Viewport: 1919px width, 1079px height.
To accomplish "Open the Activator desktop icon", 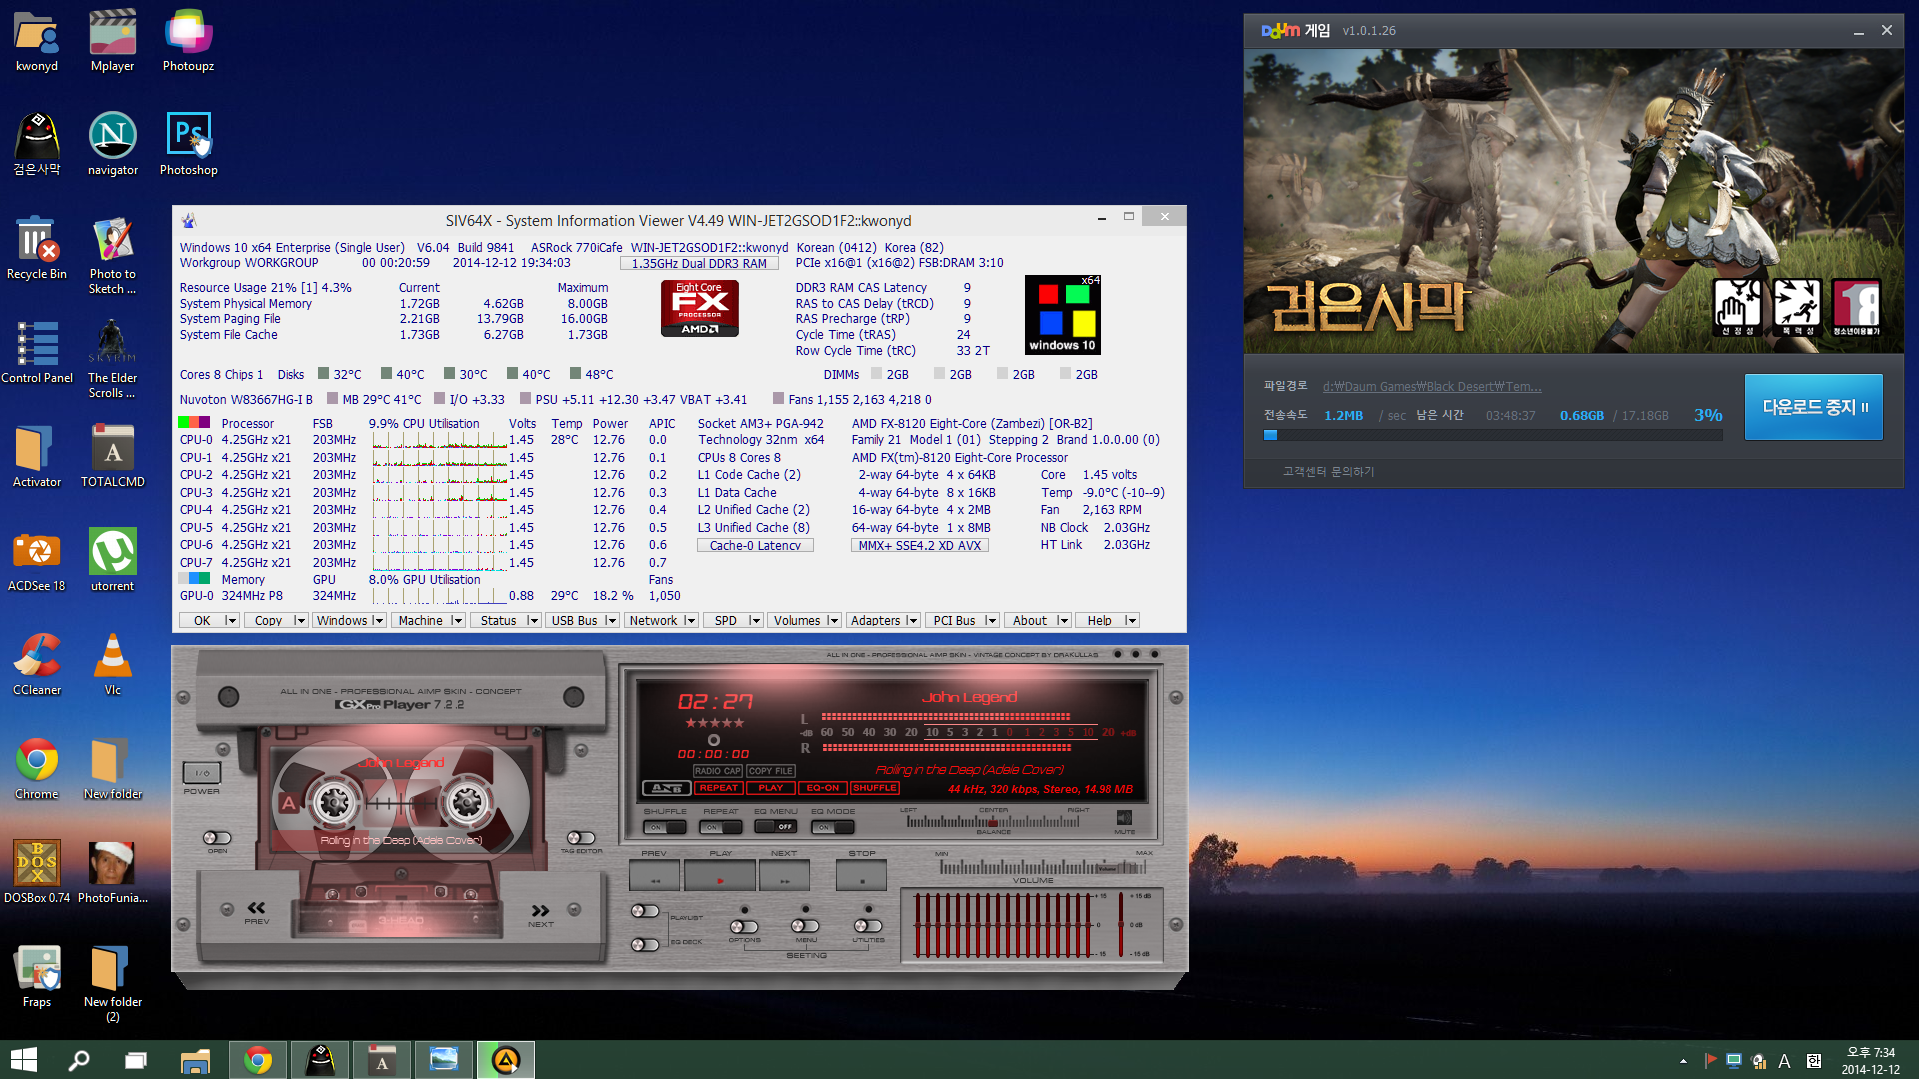I will (37, 457).
